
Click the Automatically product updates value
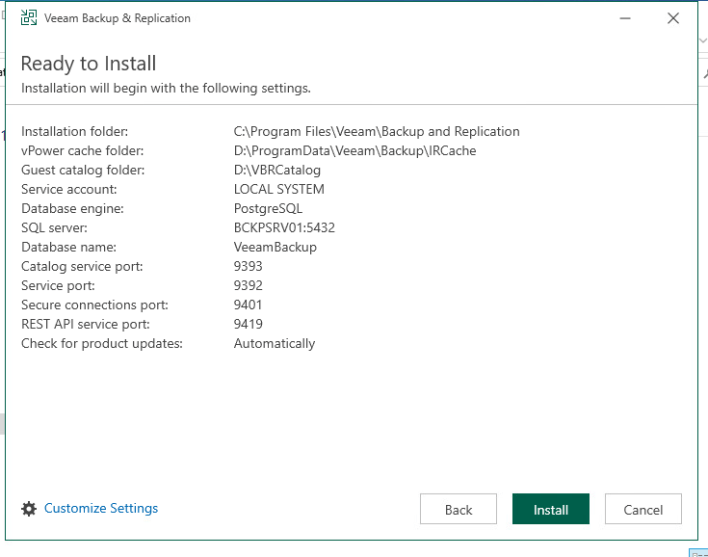point(275,343)
